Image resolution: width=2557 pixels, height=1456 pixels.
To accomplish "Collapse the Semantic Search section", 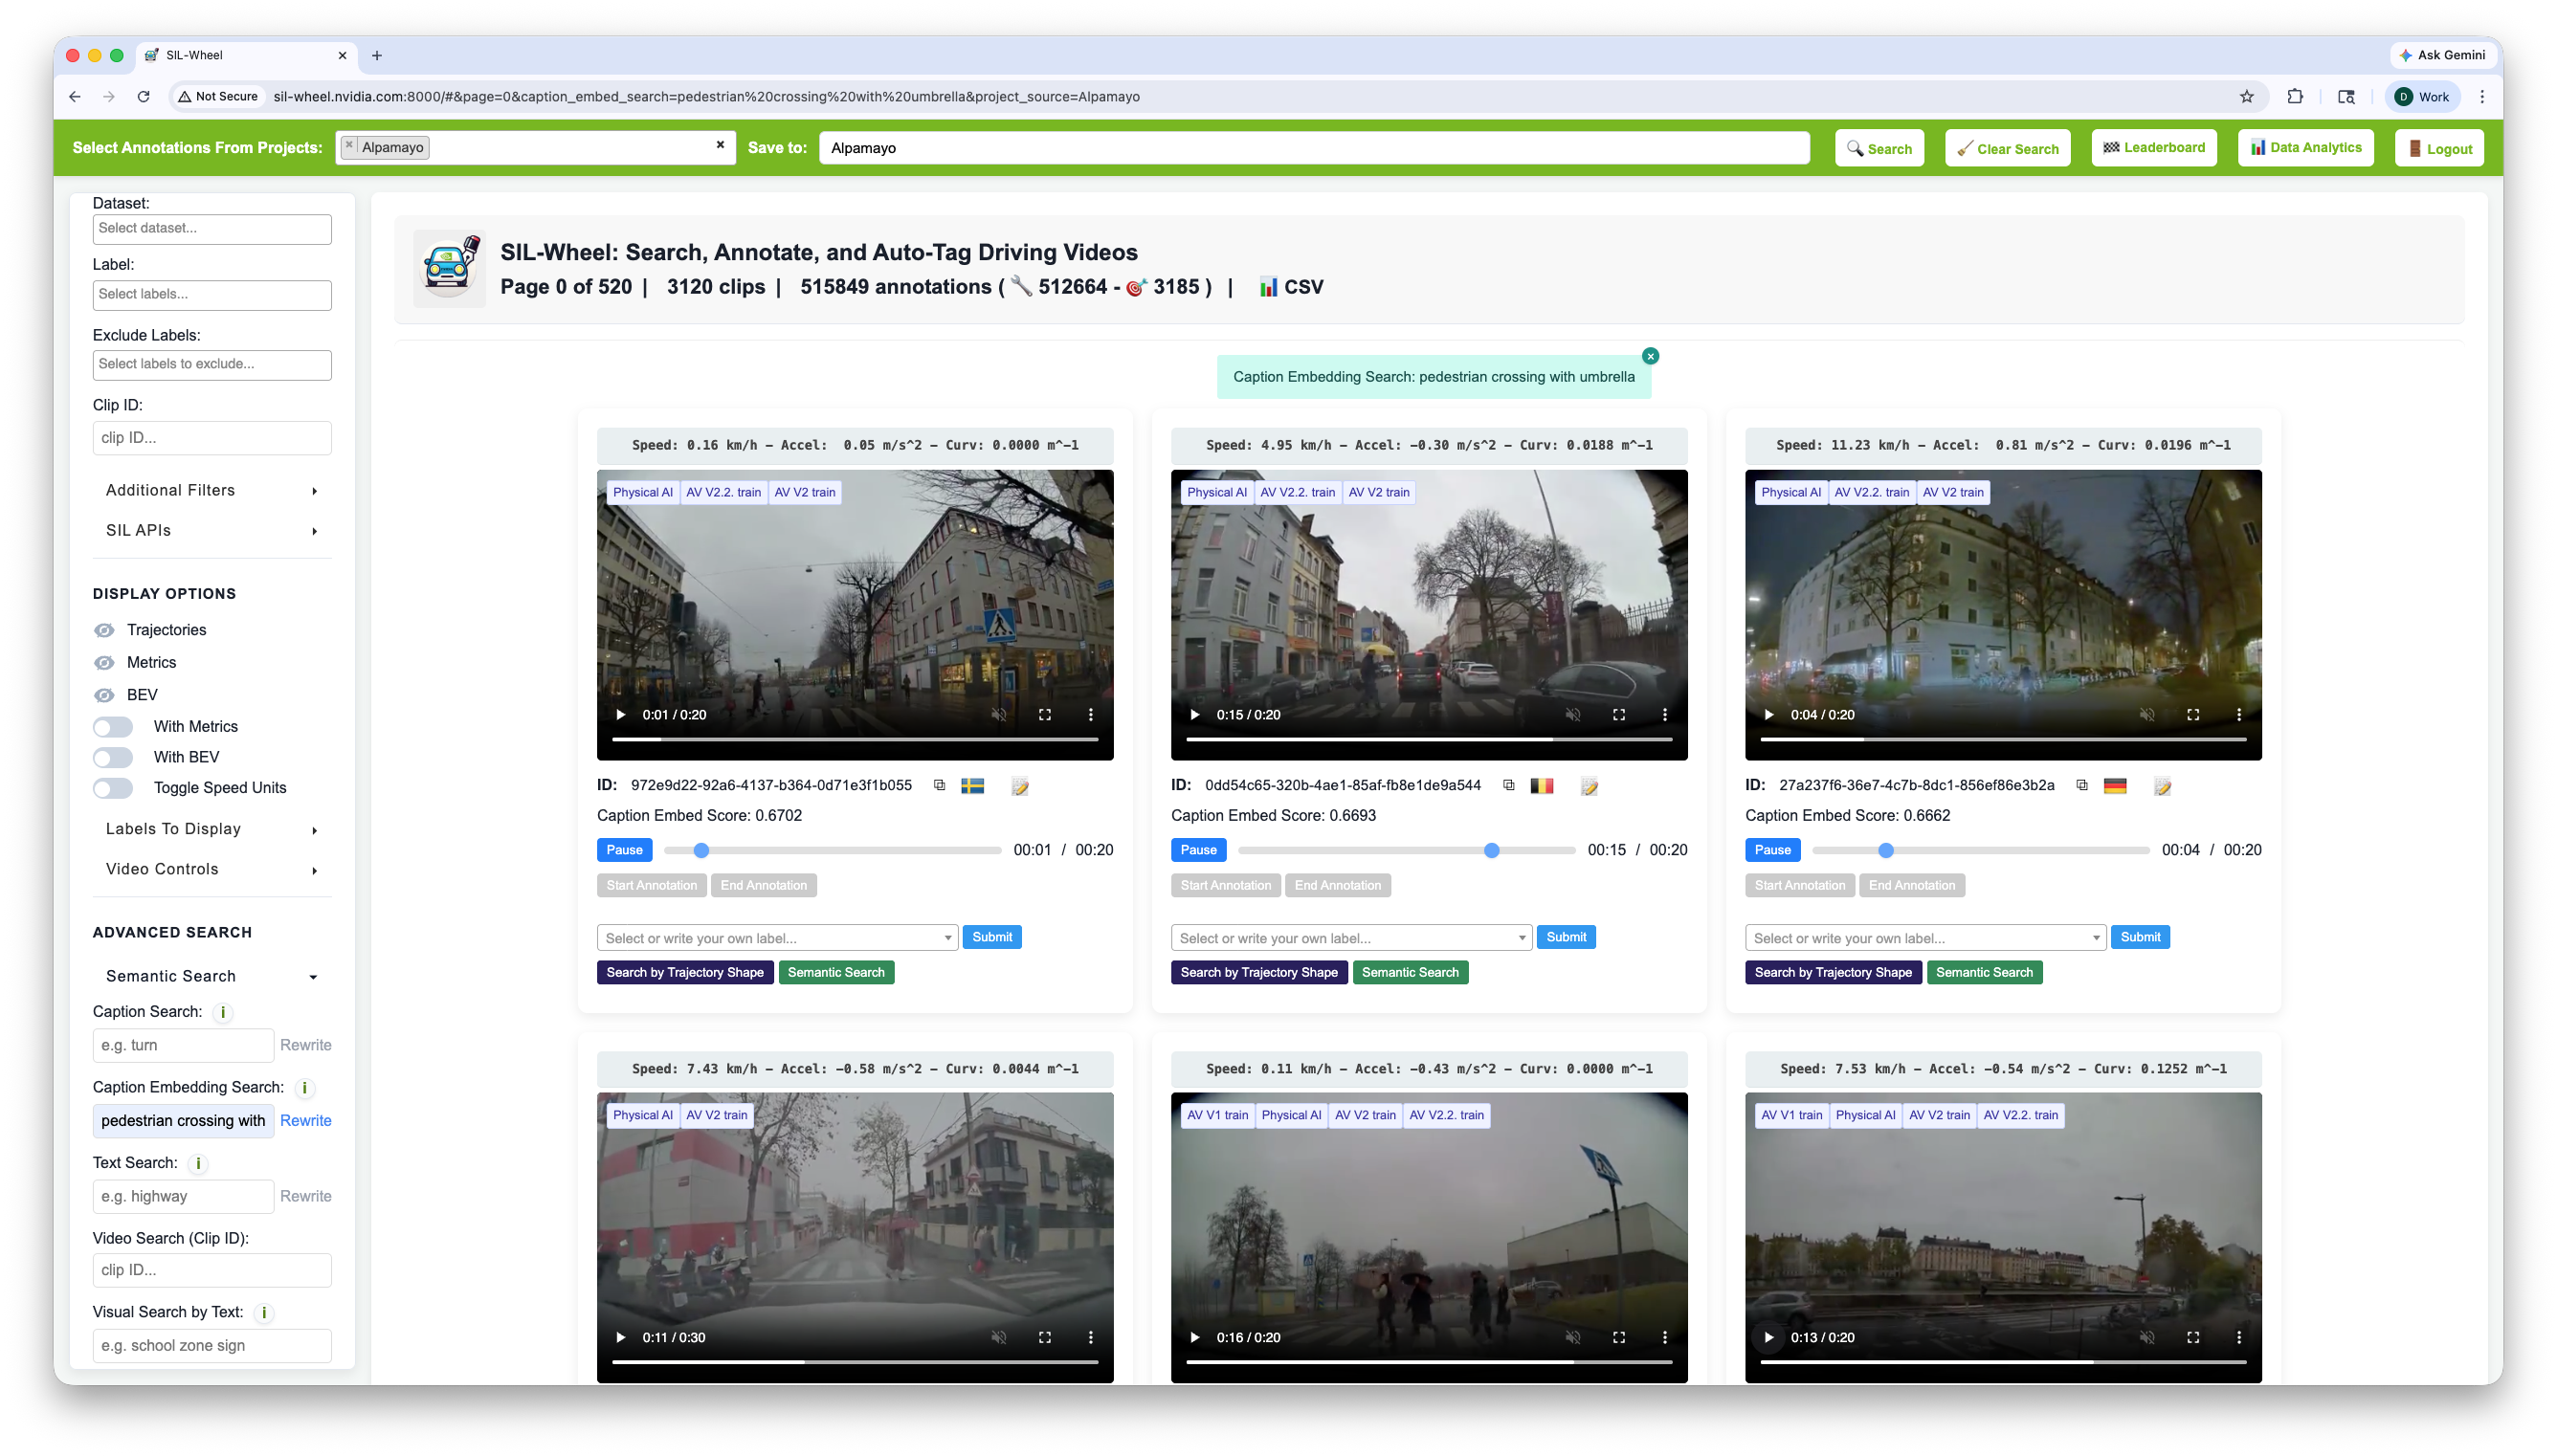I will click(x=212, y=977).
